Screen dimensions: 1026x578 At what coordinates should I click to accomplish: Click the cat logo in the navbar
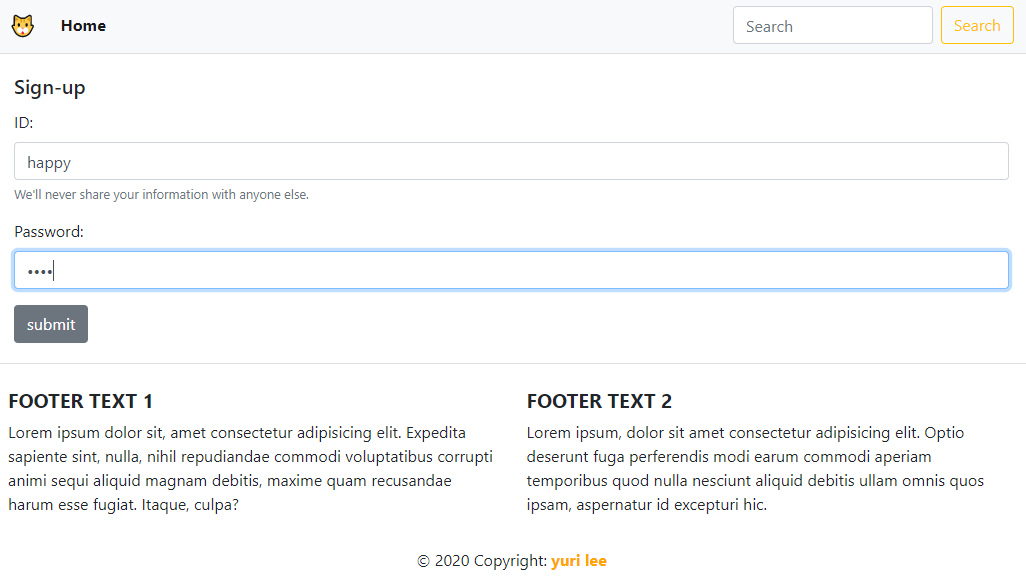pyautogui.click(x=22, y=25)
